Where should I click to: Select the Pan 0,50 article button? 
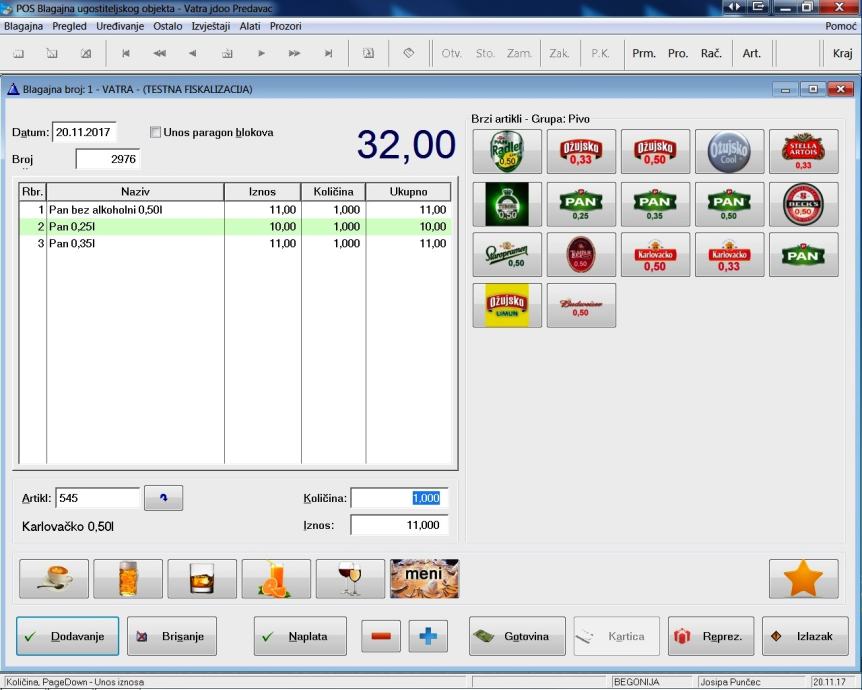tap(730, 205)
